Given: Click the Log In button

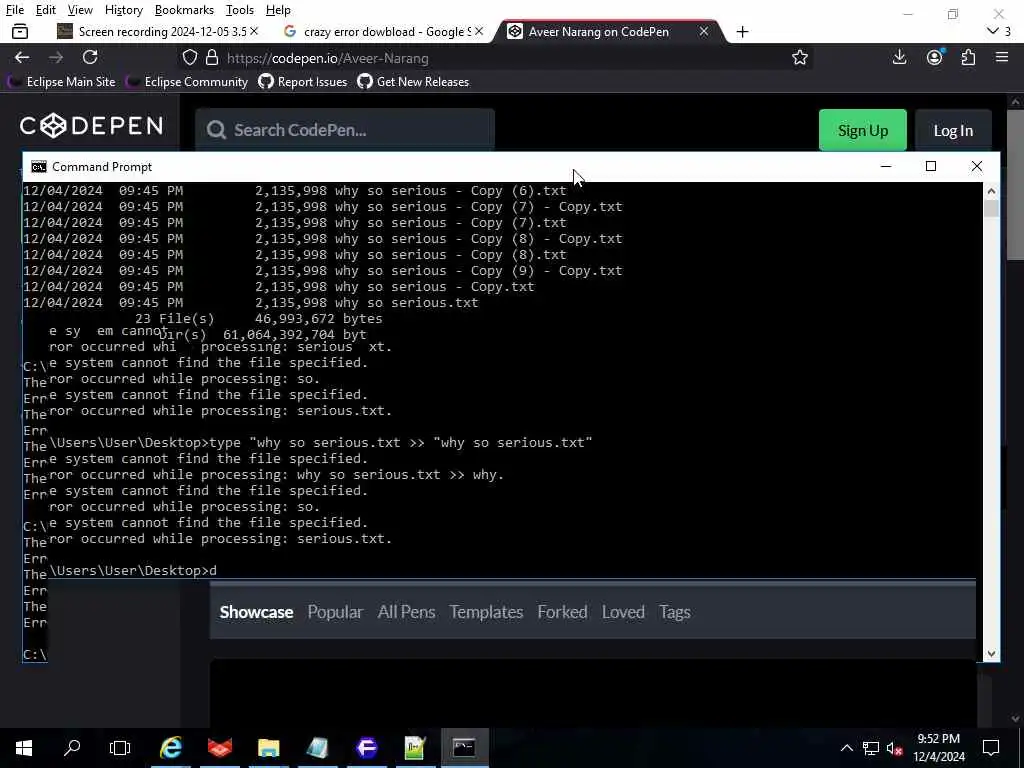Looking at the screenshot, I should [953, 131].
